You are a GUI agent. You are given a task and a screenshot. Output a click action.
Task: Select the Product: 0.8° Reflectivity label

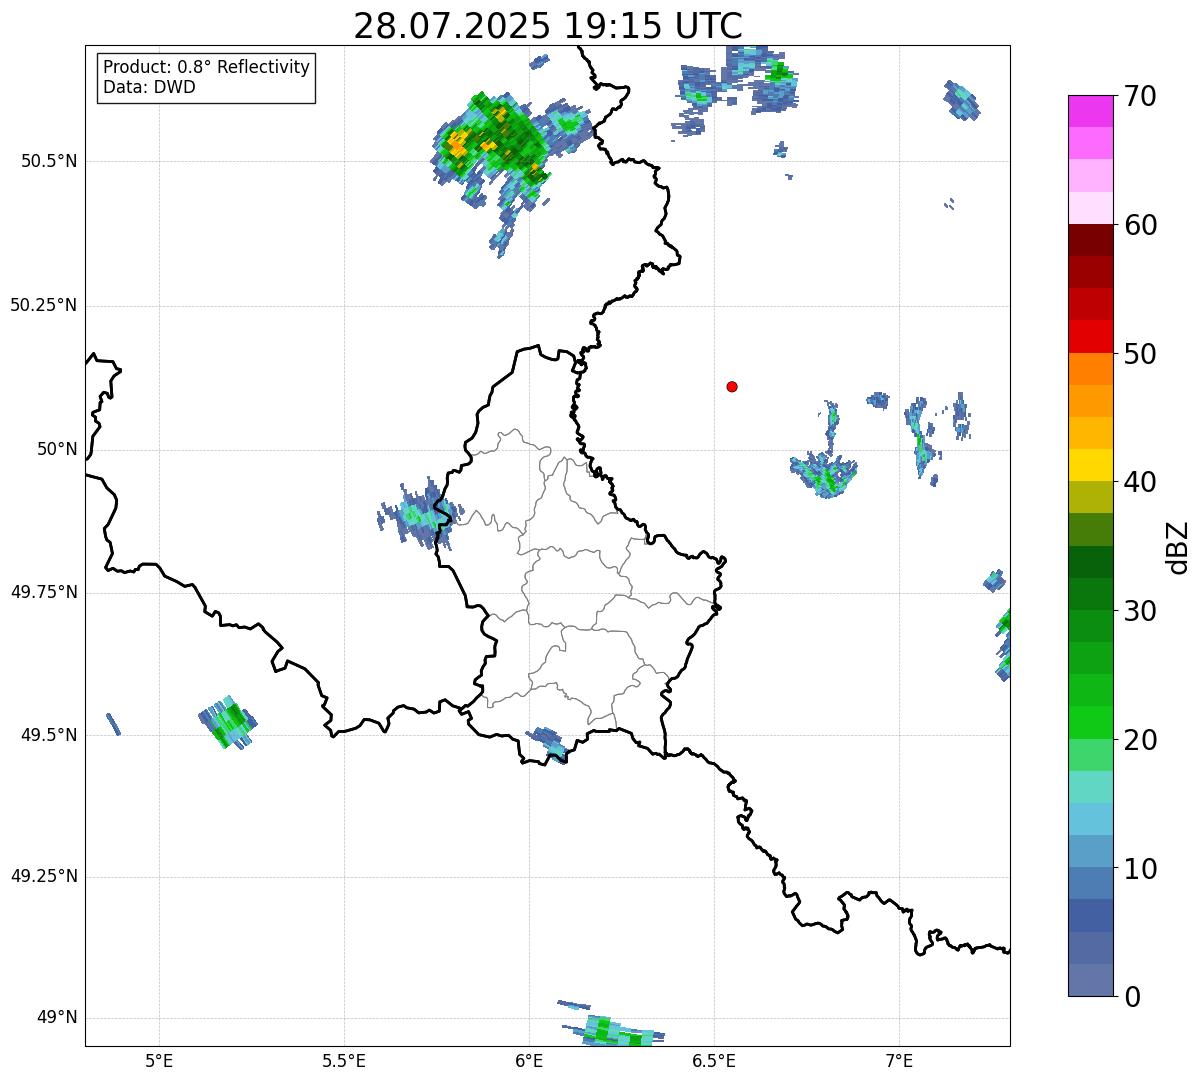[207, 67]
